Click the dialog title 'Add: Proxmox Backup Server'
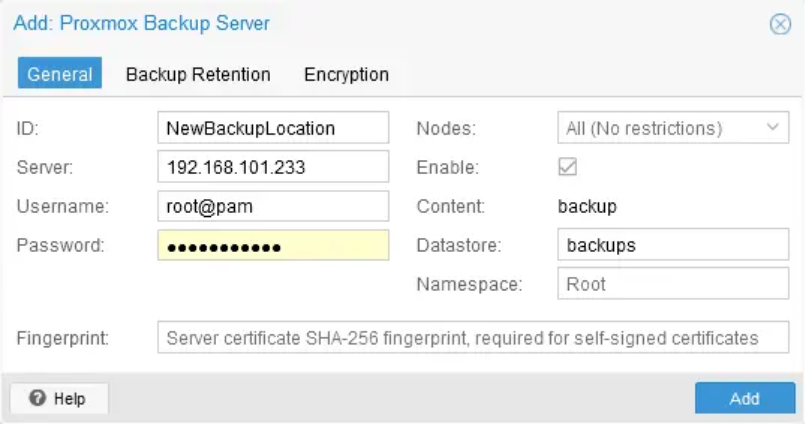The height and width of the screenshot is (424, 805). pos(141,23)
